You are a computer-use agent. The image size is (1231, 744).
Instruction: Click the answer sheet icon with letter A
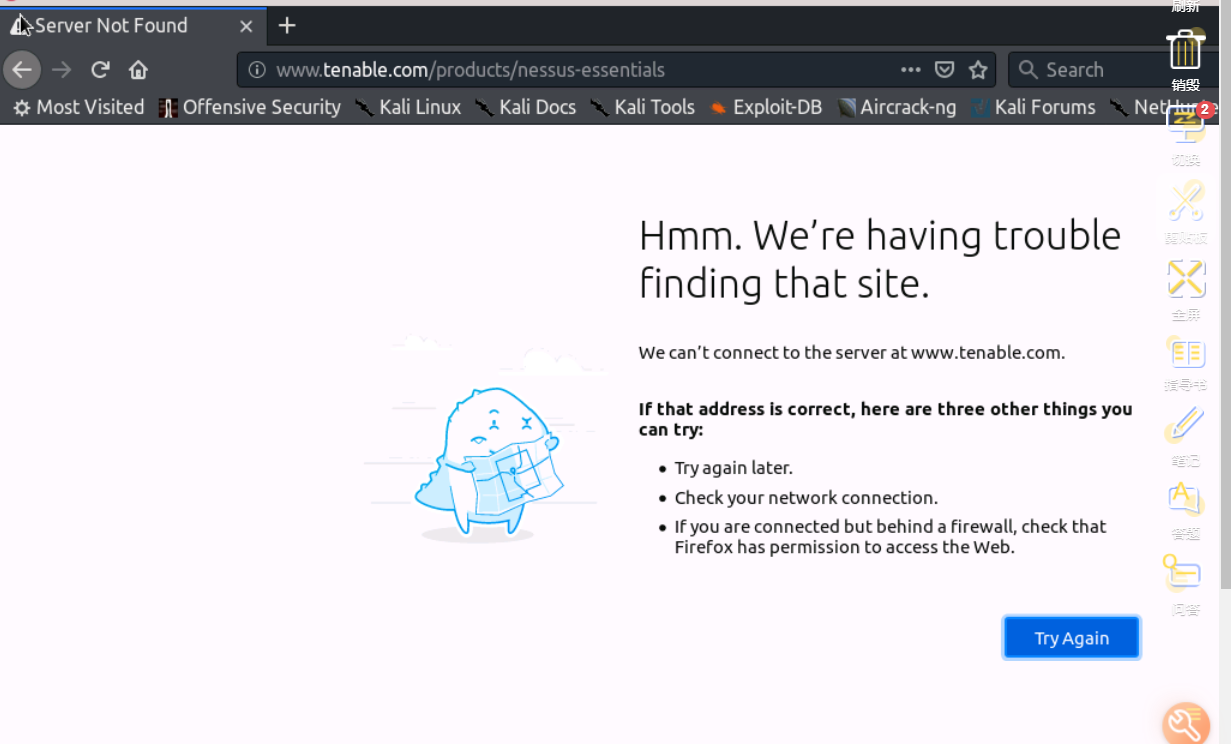point(1186,499)
